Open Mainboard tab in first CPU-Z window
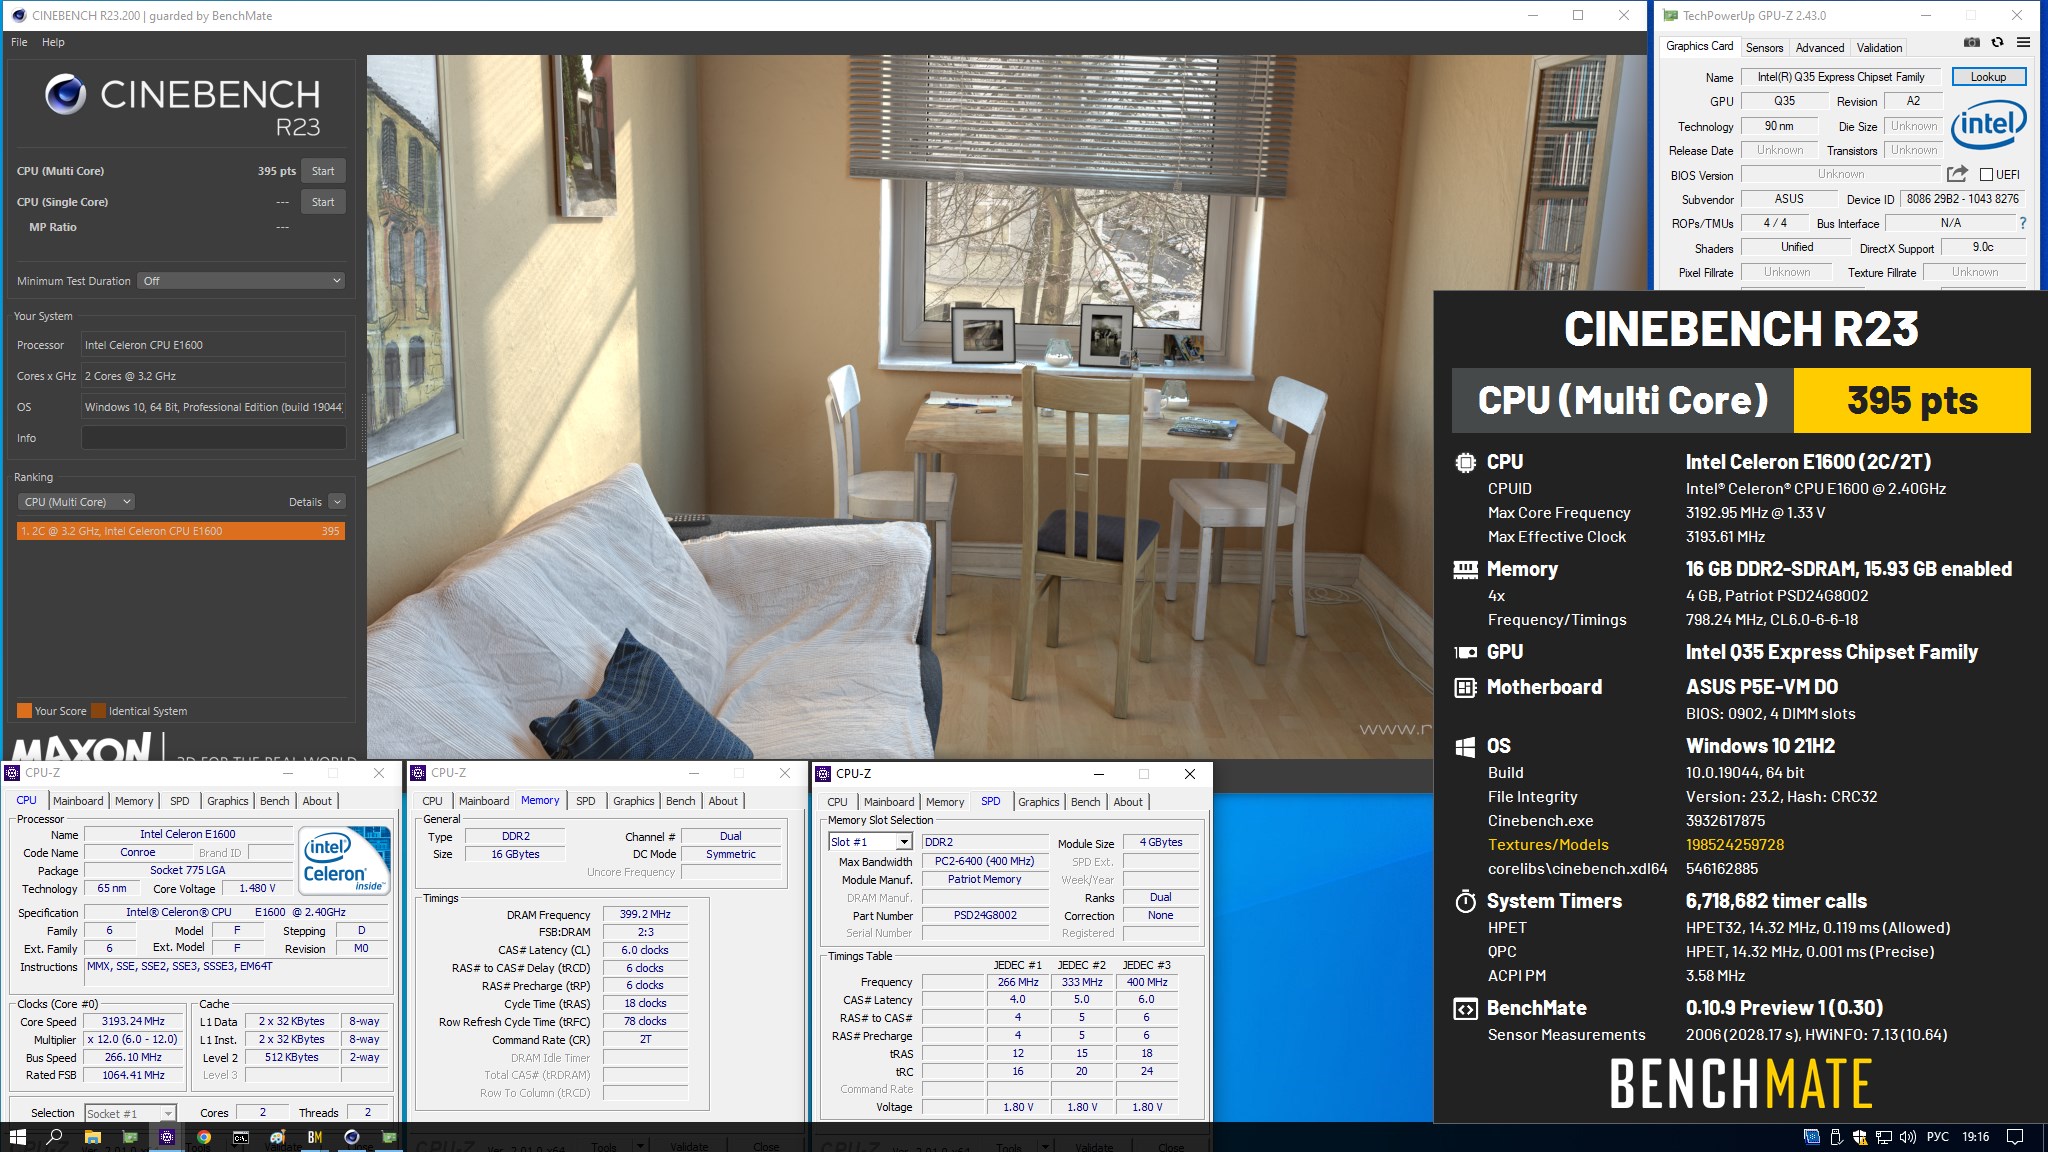This screenshot has height=1152, width=2048. pyautogui.click(x=78, y=801)
